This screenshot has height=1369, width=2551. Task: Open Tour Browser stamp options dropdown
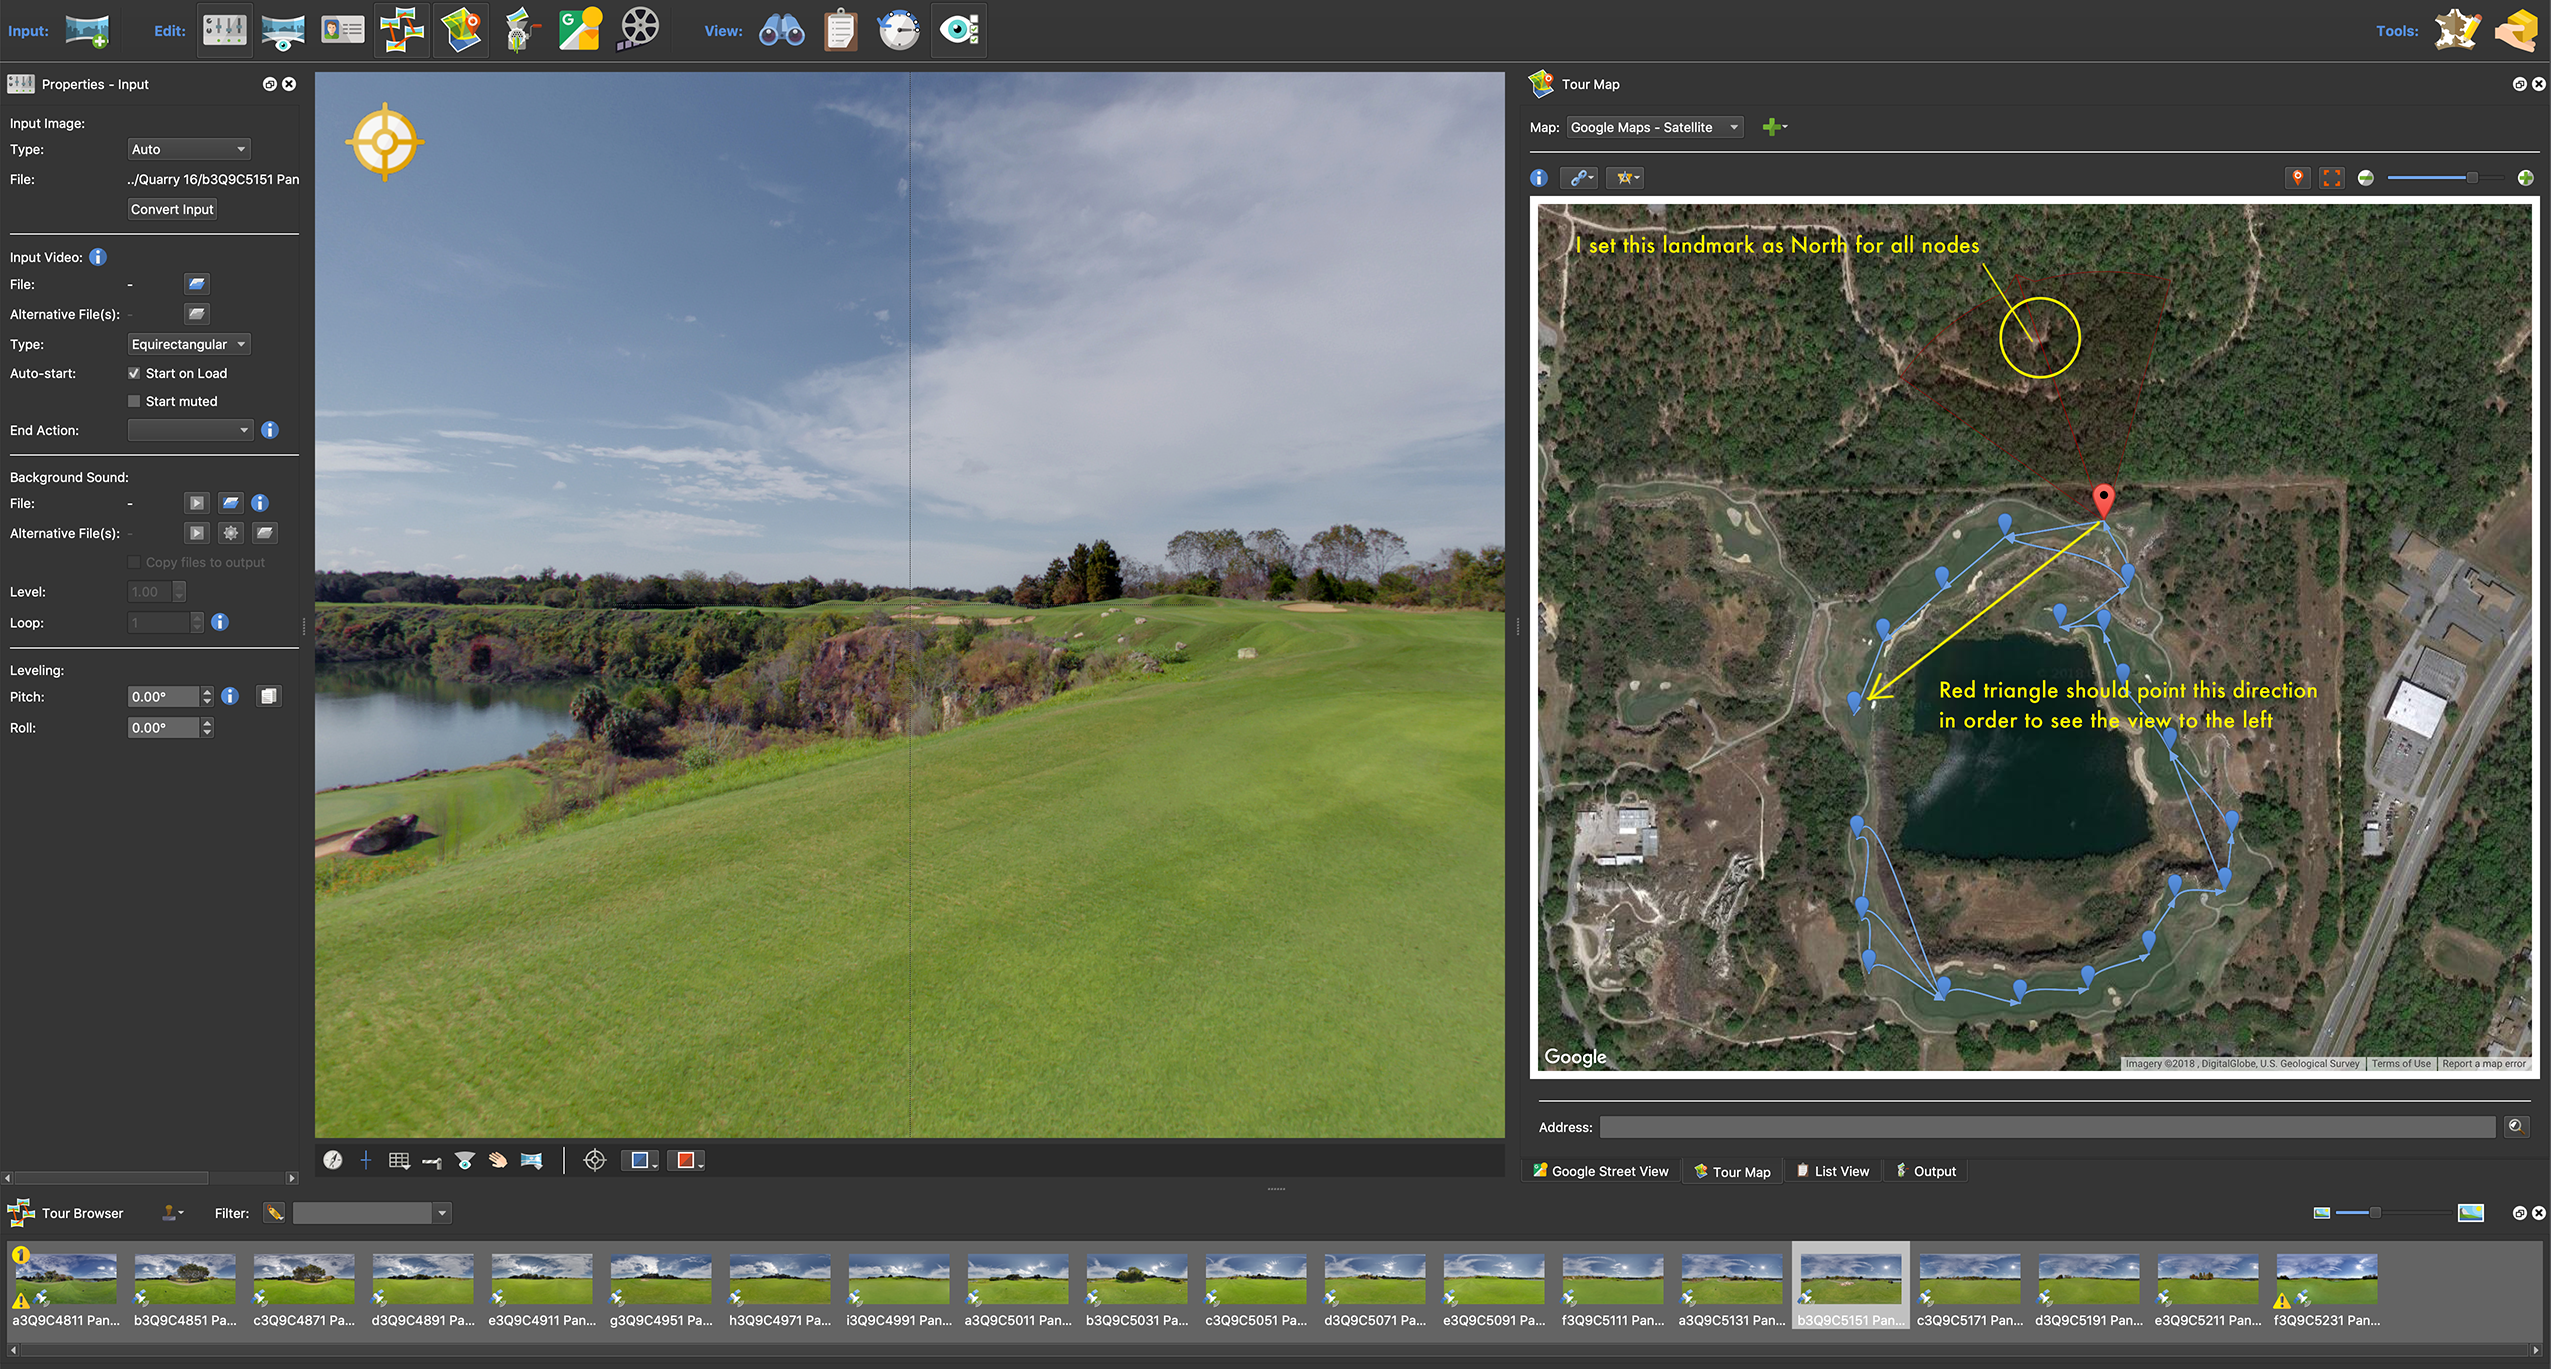[x=173, y=1213]
